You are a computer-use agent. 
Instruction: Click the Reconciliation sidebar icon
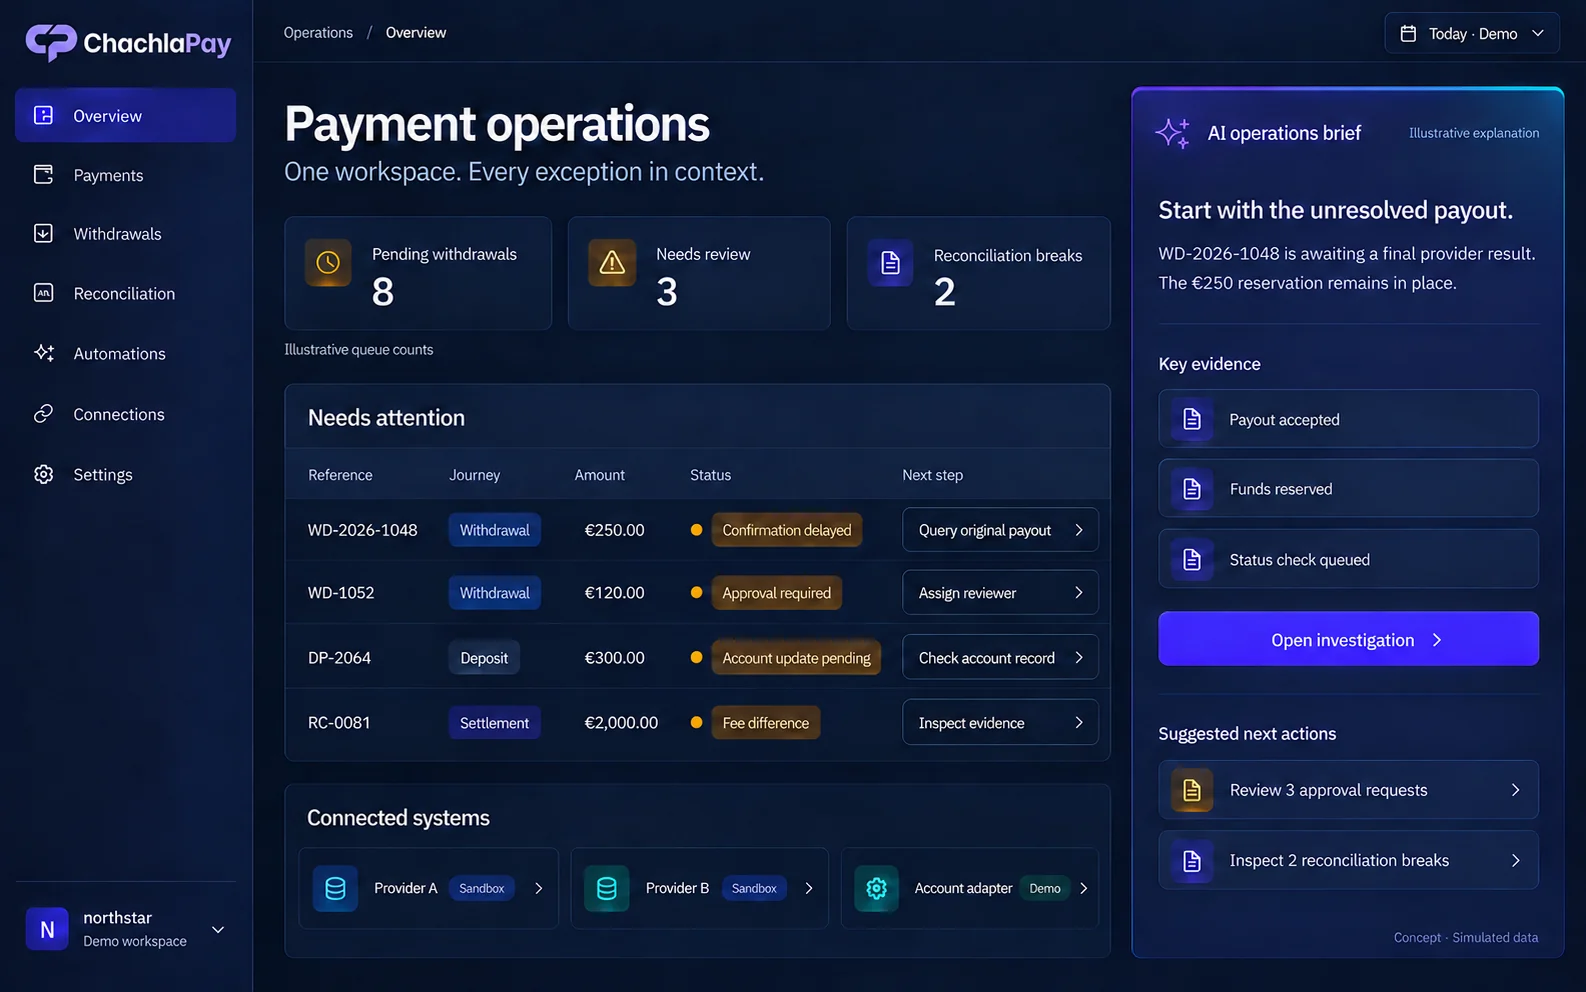43,293
